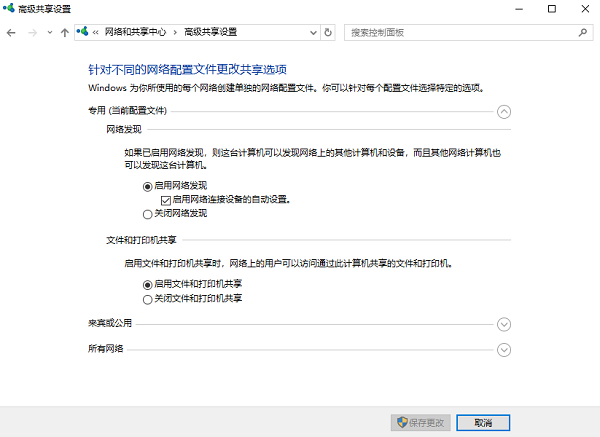The image size is (600, 437).
Task: Expand address bar history dropdown
Action: 313,33
